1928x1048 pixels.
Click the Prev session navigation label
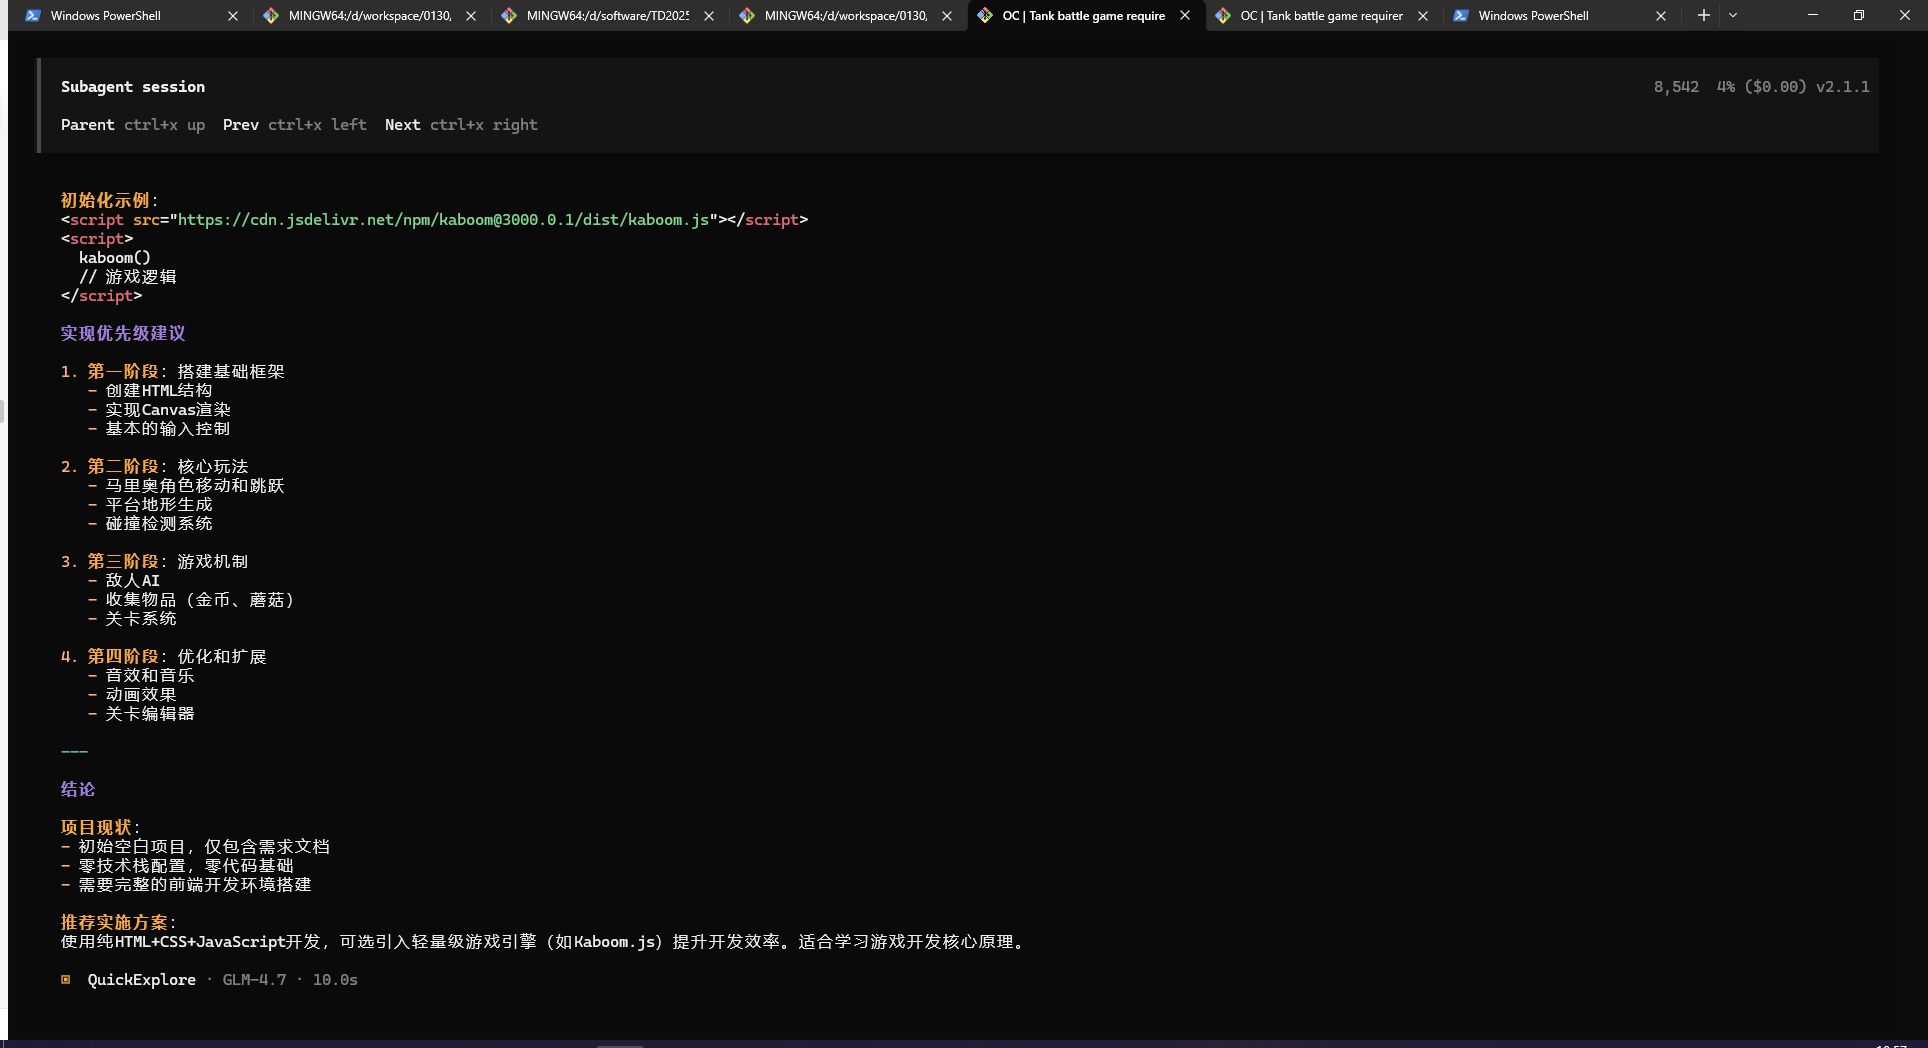click(x=241, y=125)
